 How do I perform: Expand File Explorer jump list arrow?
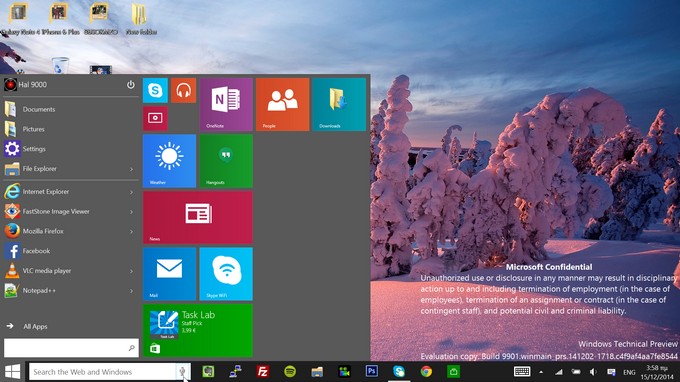[131, 169]
